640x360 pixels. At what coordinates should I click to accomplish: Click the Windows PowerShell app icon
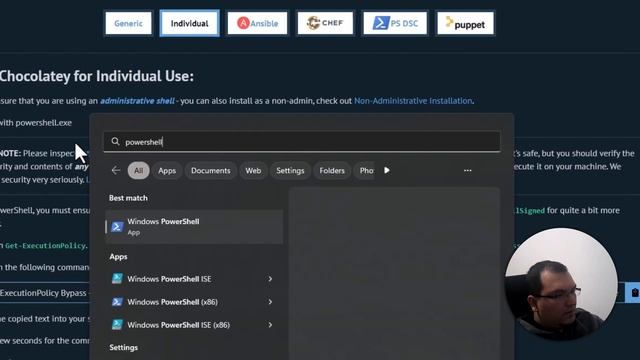click(117, 227)
